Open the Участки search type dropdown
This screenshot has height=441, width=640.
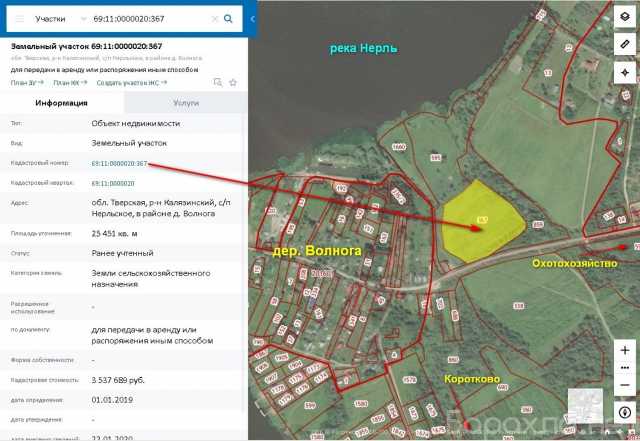pos(60,19)
